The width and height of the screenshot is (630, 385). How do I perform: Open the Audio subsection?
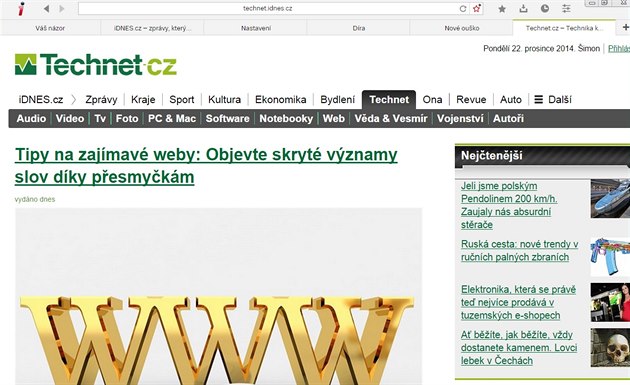(x=31, y=119)
